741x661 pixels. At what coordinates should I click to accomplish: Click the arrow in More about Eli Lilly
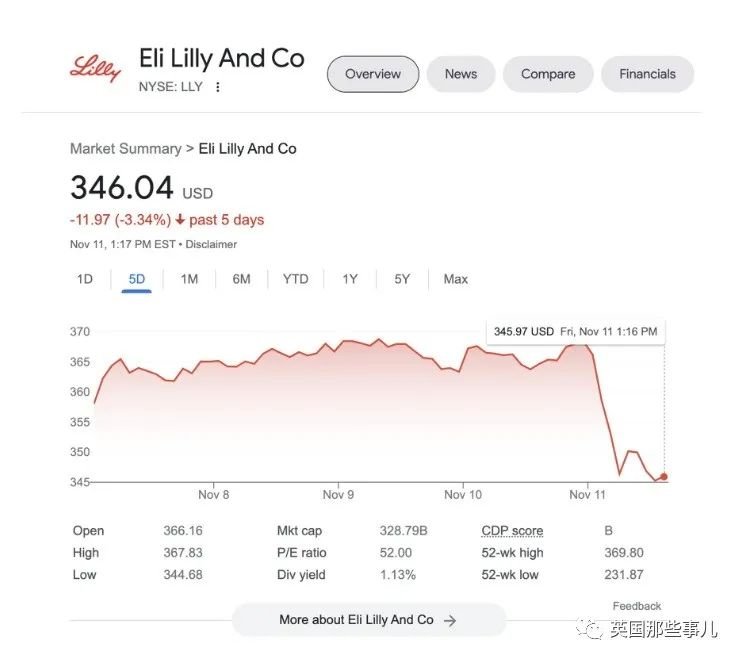tap(450, 620)
